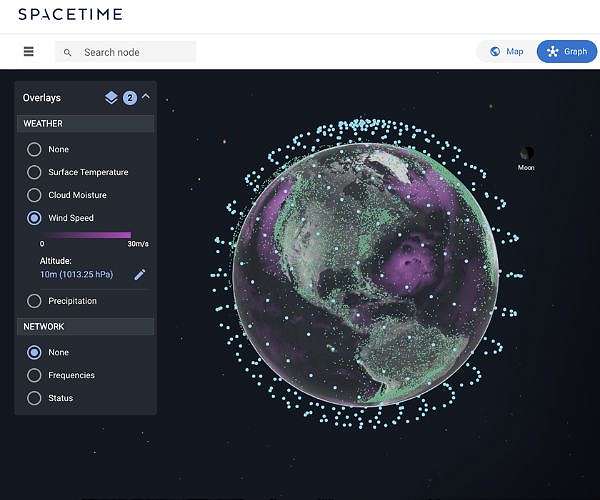Click the Moon in space view

526,154
